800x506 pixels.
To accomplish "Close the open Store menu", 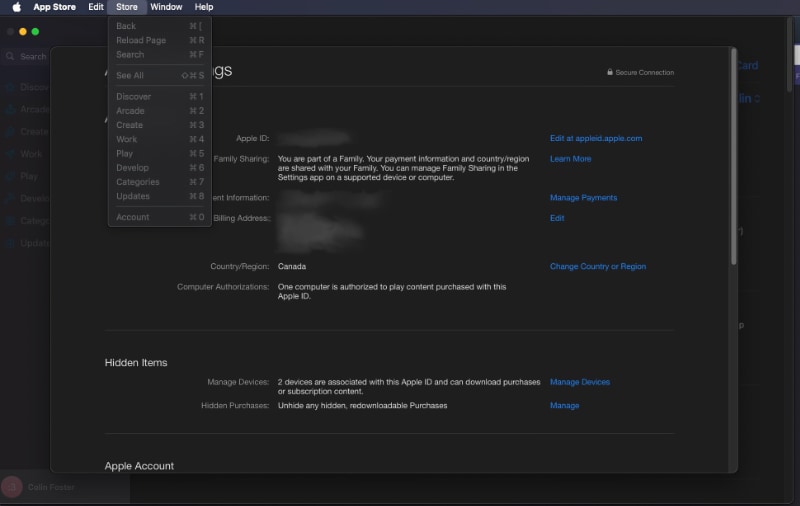I will (x=127, y=7).
